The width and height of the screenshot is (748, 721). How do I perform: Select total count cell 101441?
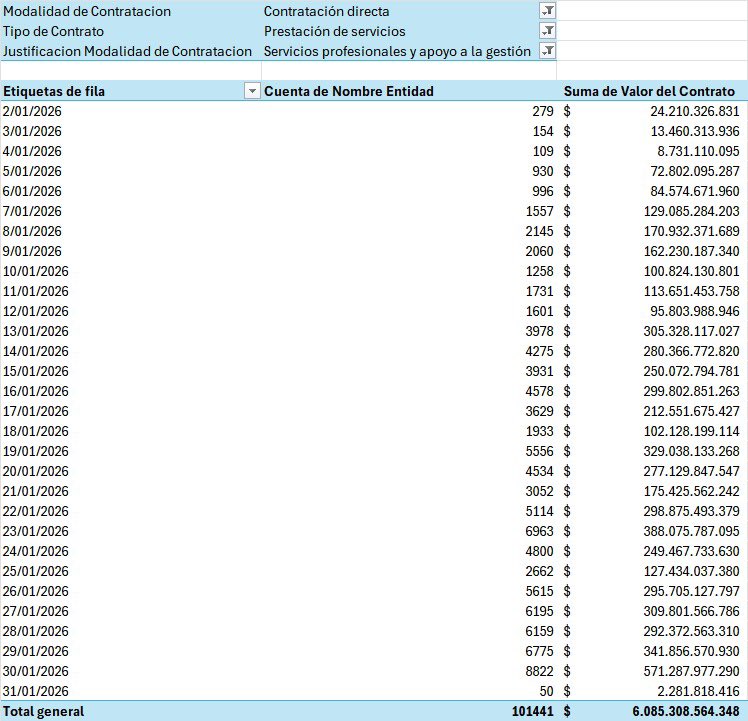[x=533, y=711]
